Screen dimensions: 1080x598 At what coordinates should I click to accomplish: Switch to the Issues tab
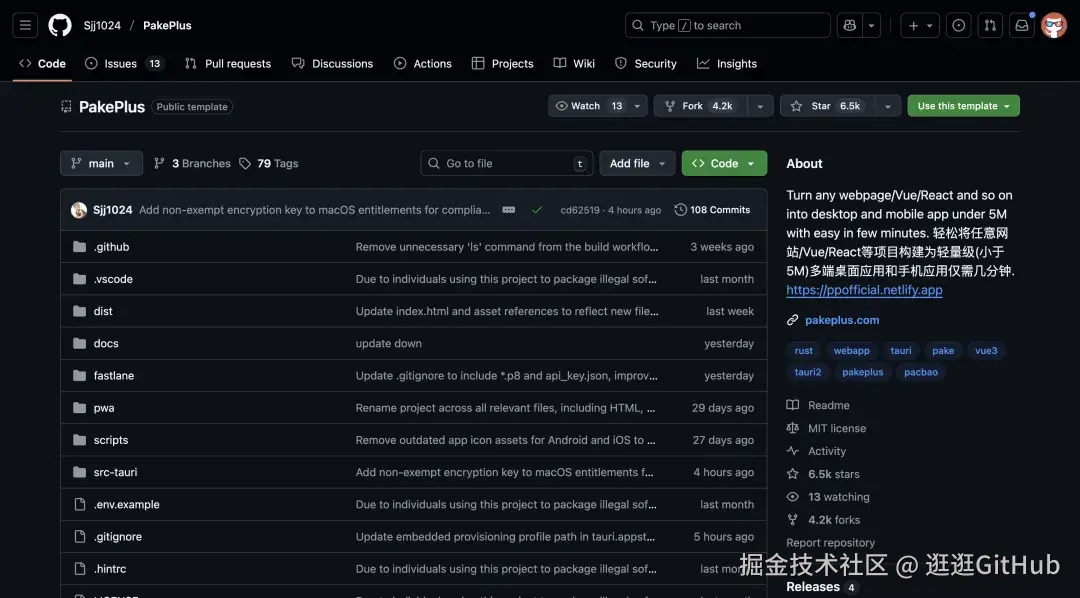[x=124, y=63]
